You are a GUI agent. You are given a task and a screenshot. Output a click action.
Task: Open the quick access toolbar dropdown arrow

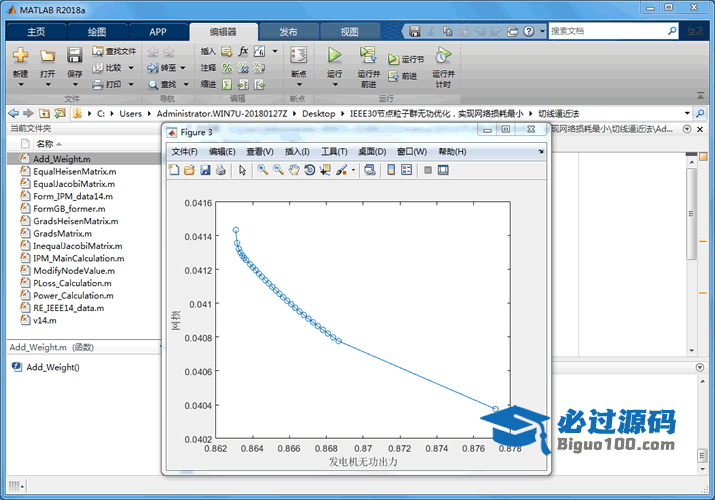tap(542, 31)
